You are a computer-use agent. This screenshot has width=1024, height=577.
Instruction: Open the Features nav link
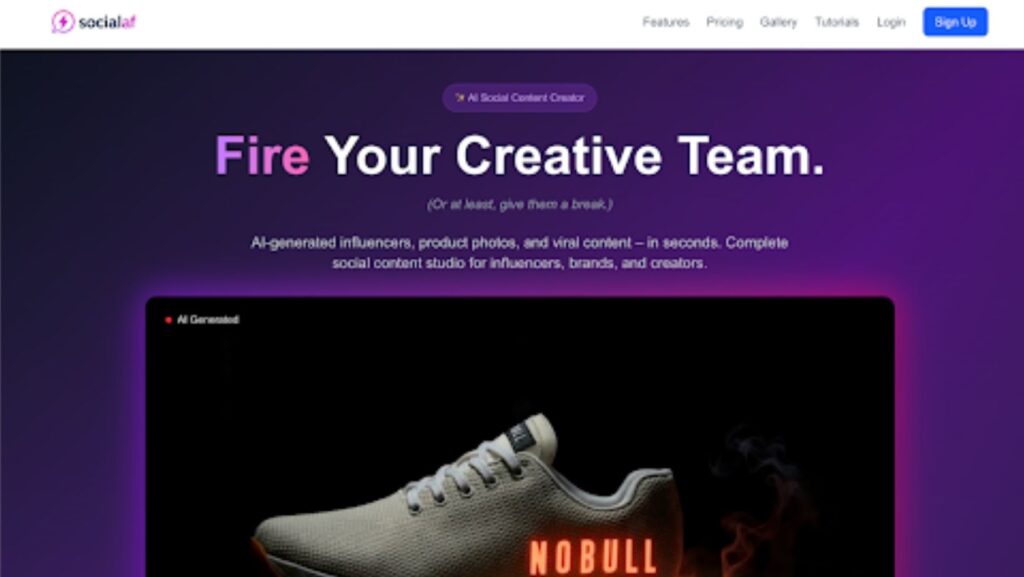tap(665, 22)
